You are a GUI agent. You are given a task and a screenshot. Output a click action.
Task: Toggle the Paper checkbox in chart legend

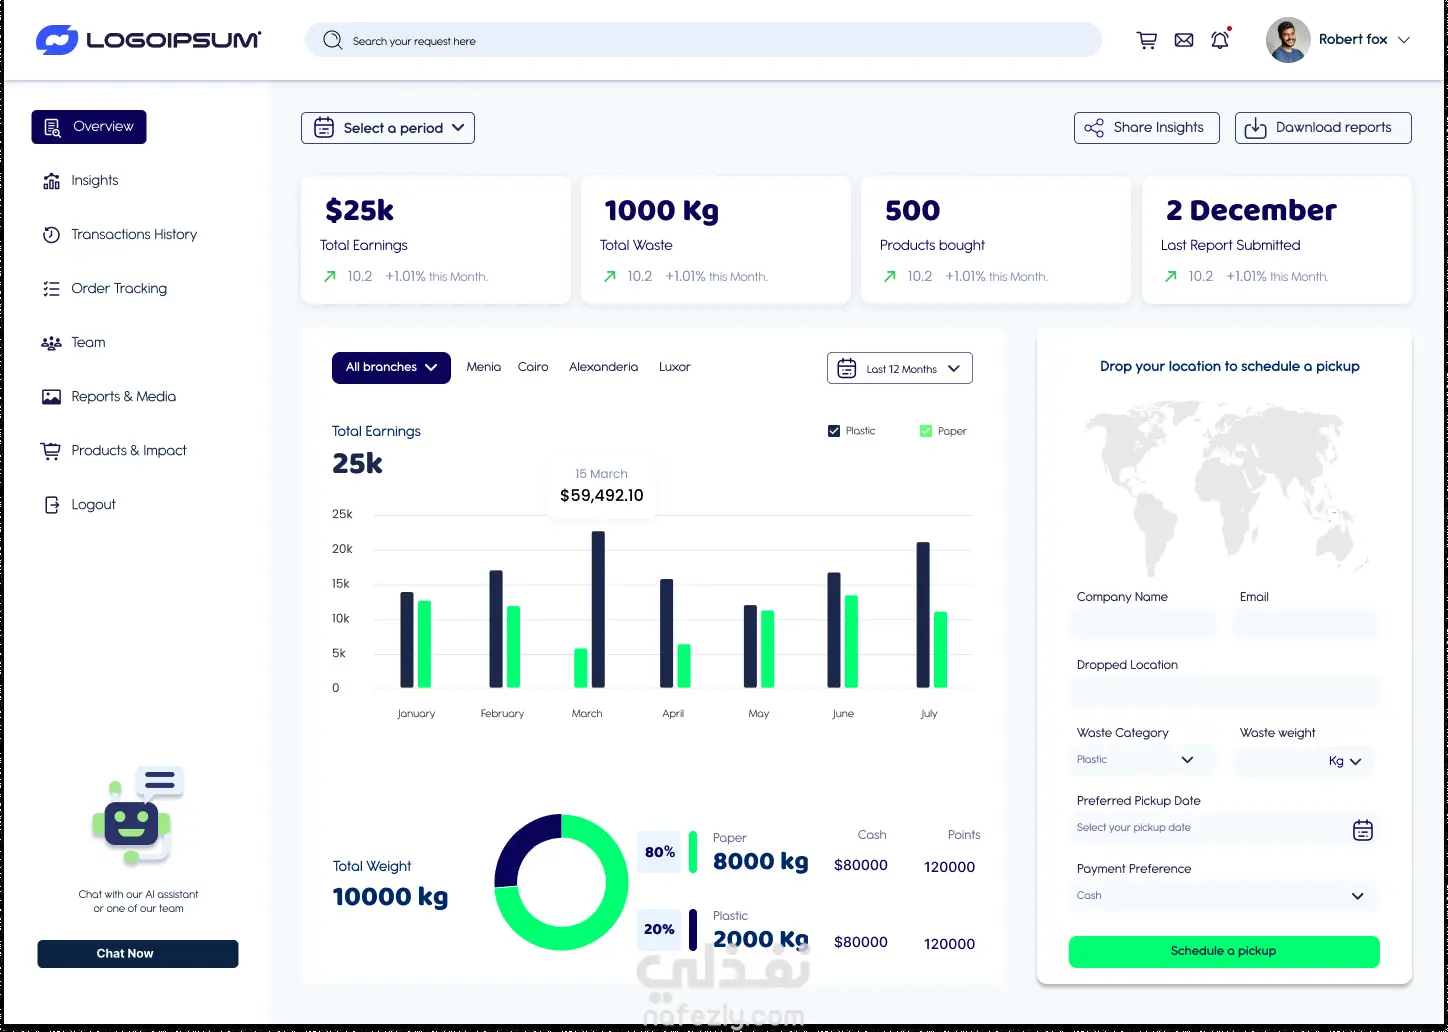[x=925, y=431]
